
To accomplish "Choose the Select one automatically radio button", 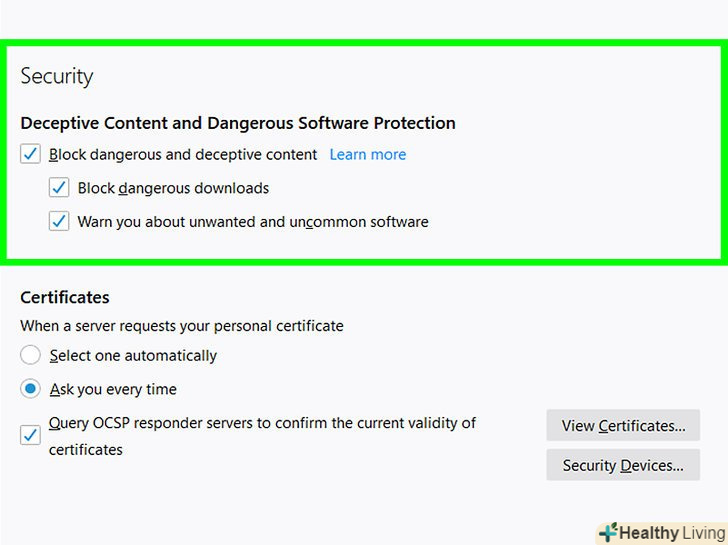I will coord(31,356).
